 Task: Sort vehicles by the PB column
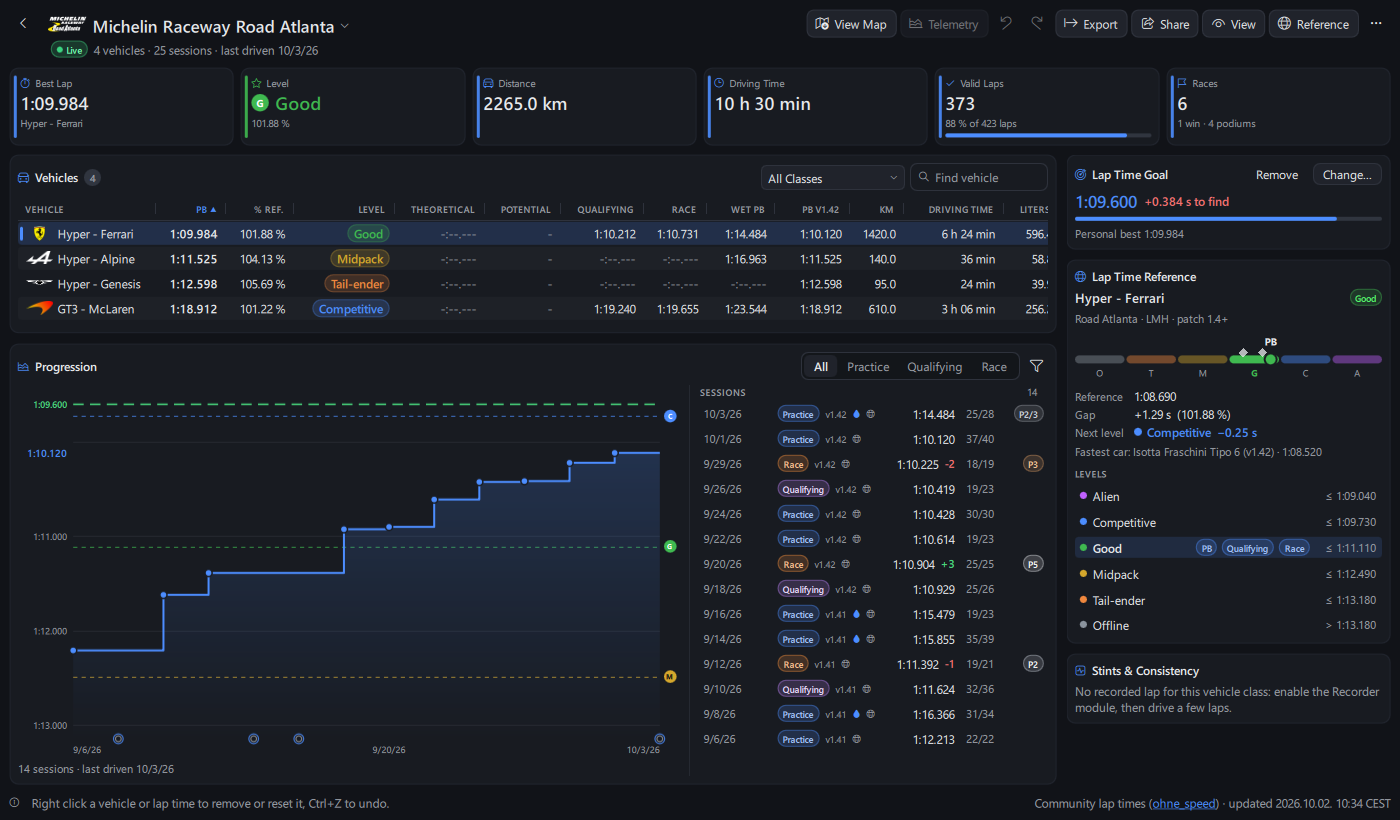[x=206, y=210]
